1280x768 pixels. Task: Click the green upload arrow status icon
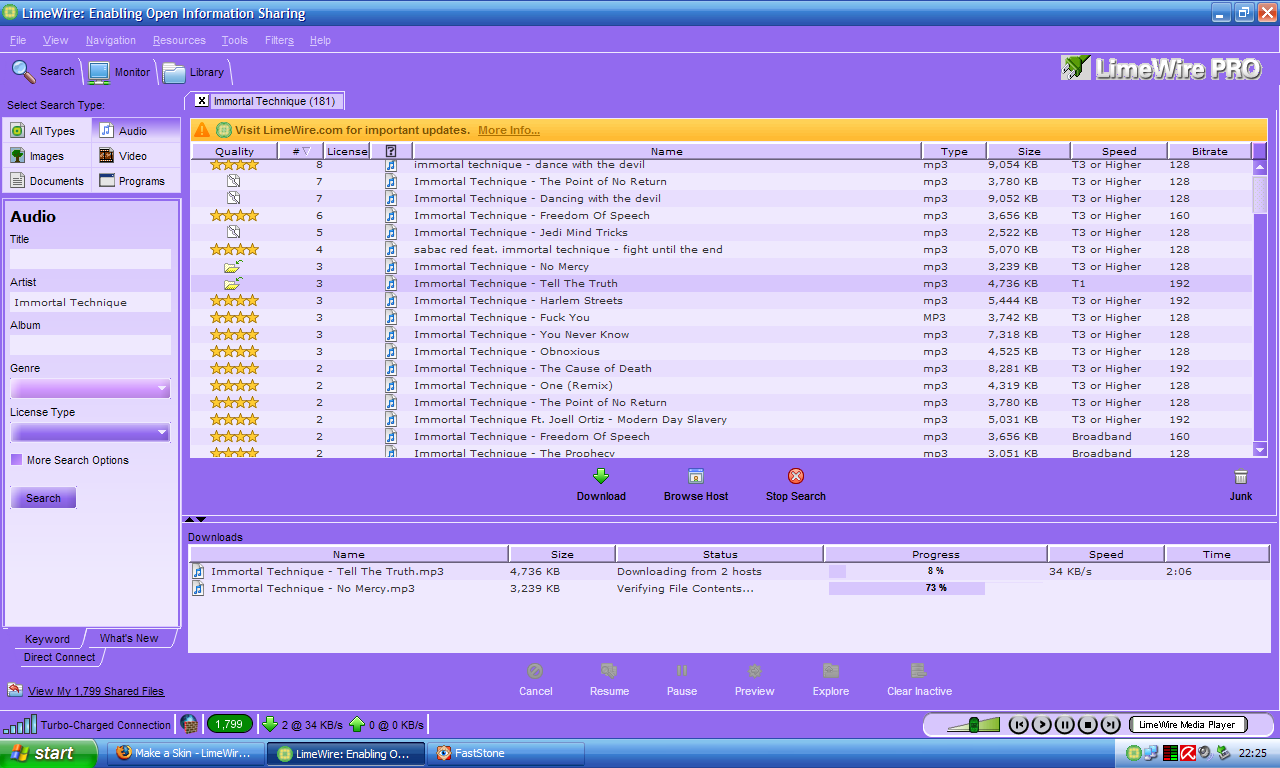tap(357, 724)
